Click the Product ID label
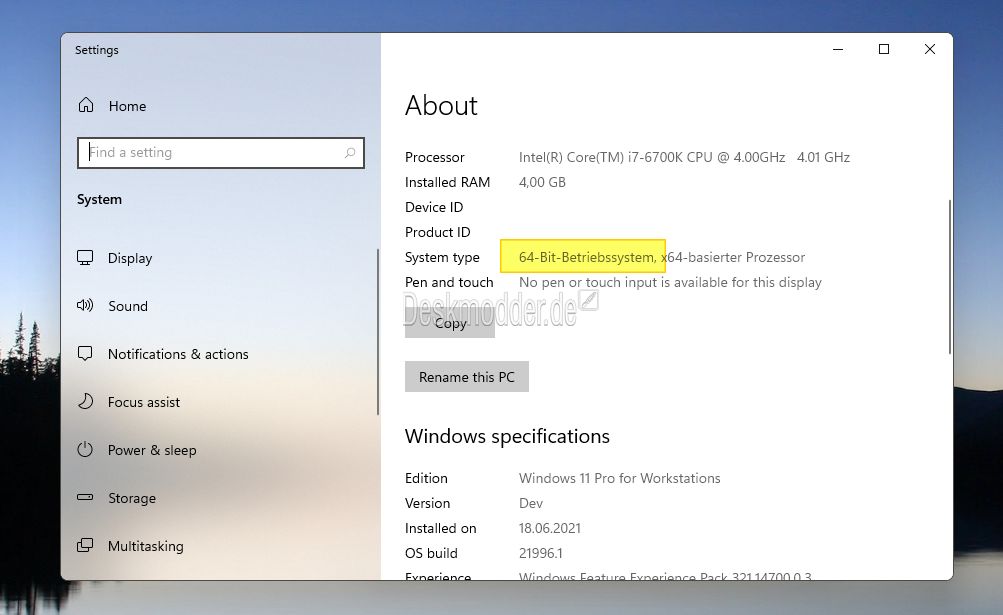 coord(438,232)
